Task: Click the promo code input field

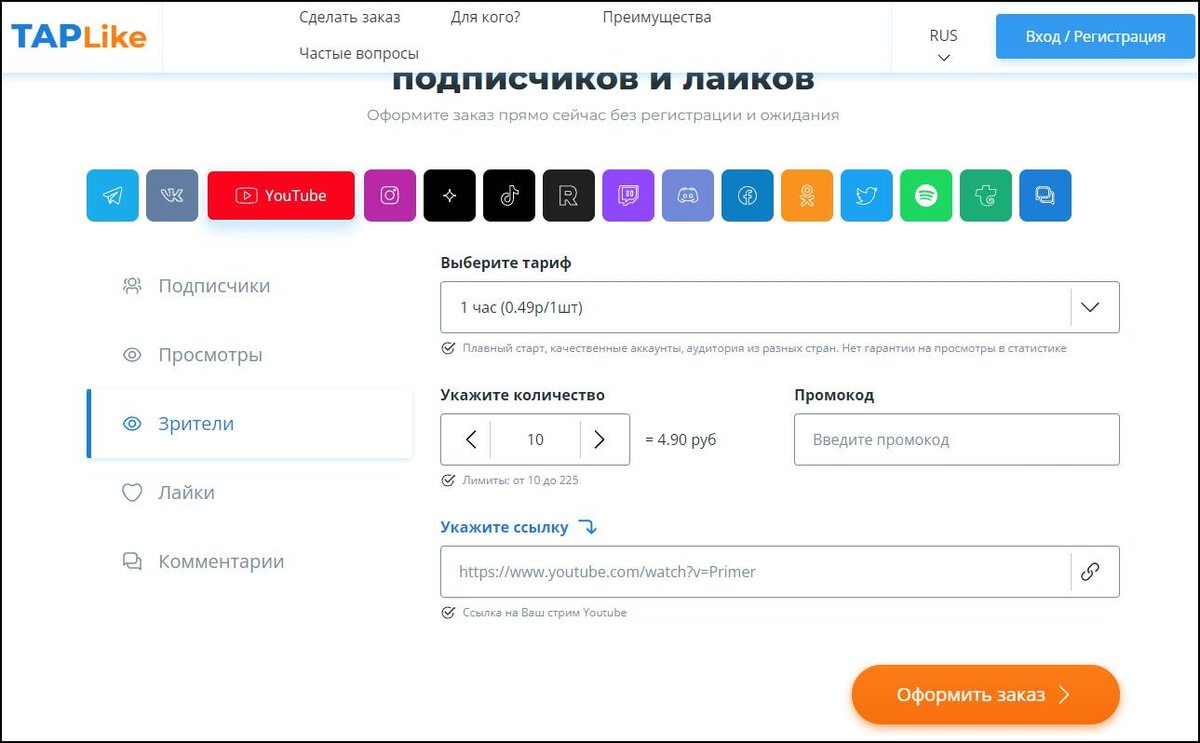Action: click(x=956, y=439)
